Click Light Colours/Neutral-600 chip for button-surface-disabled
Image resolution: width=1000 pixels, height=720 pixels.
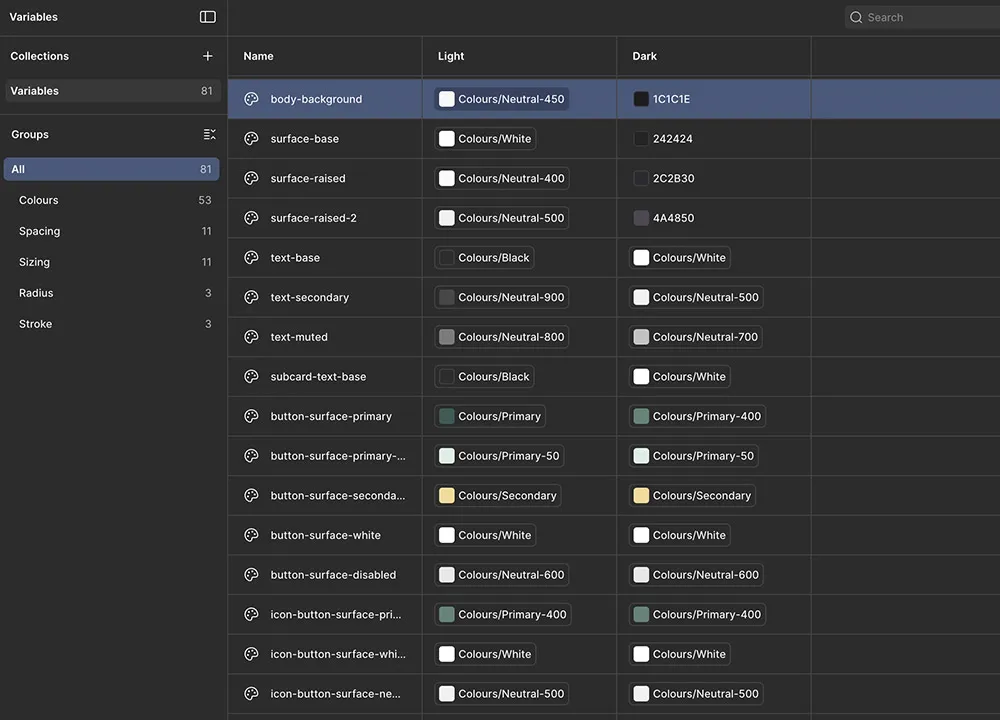[x=502, y=575]
